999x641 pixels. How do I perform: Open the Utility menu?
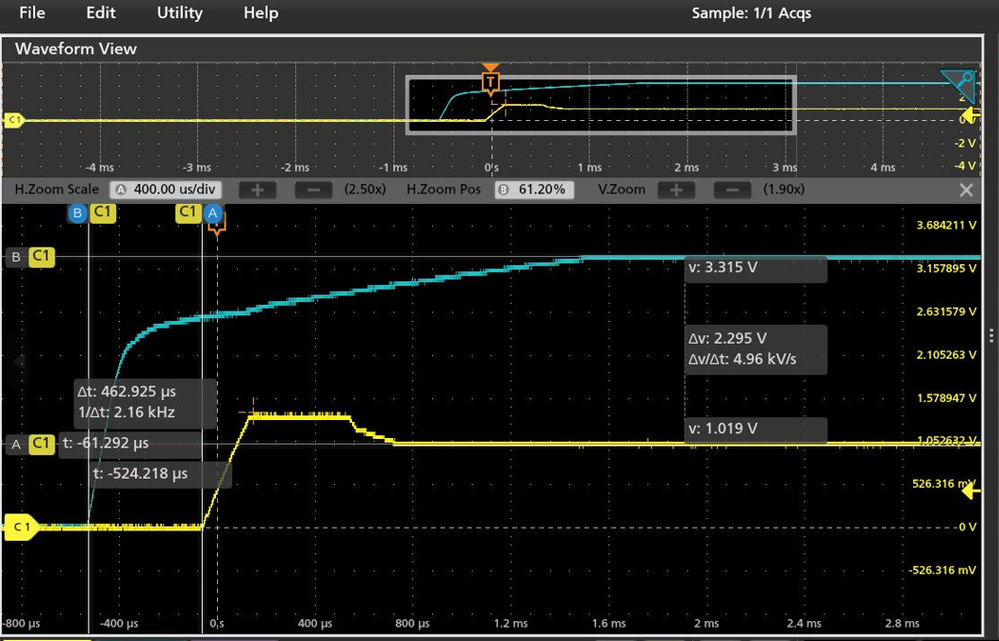click(x=180, y=13)
